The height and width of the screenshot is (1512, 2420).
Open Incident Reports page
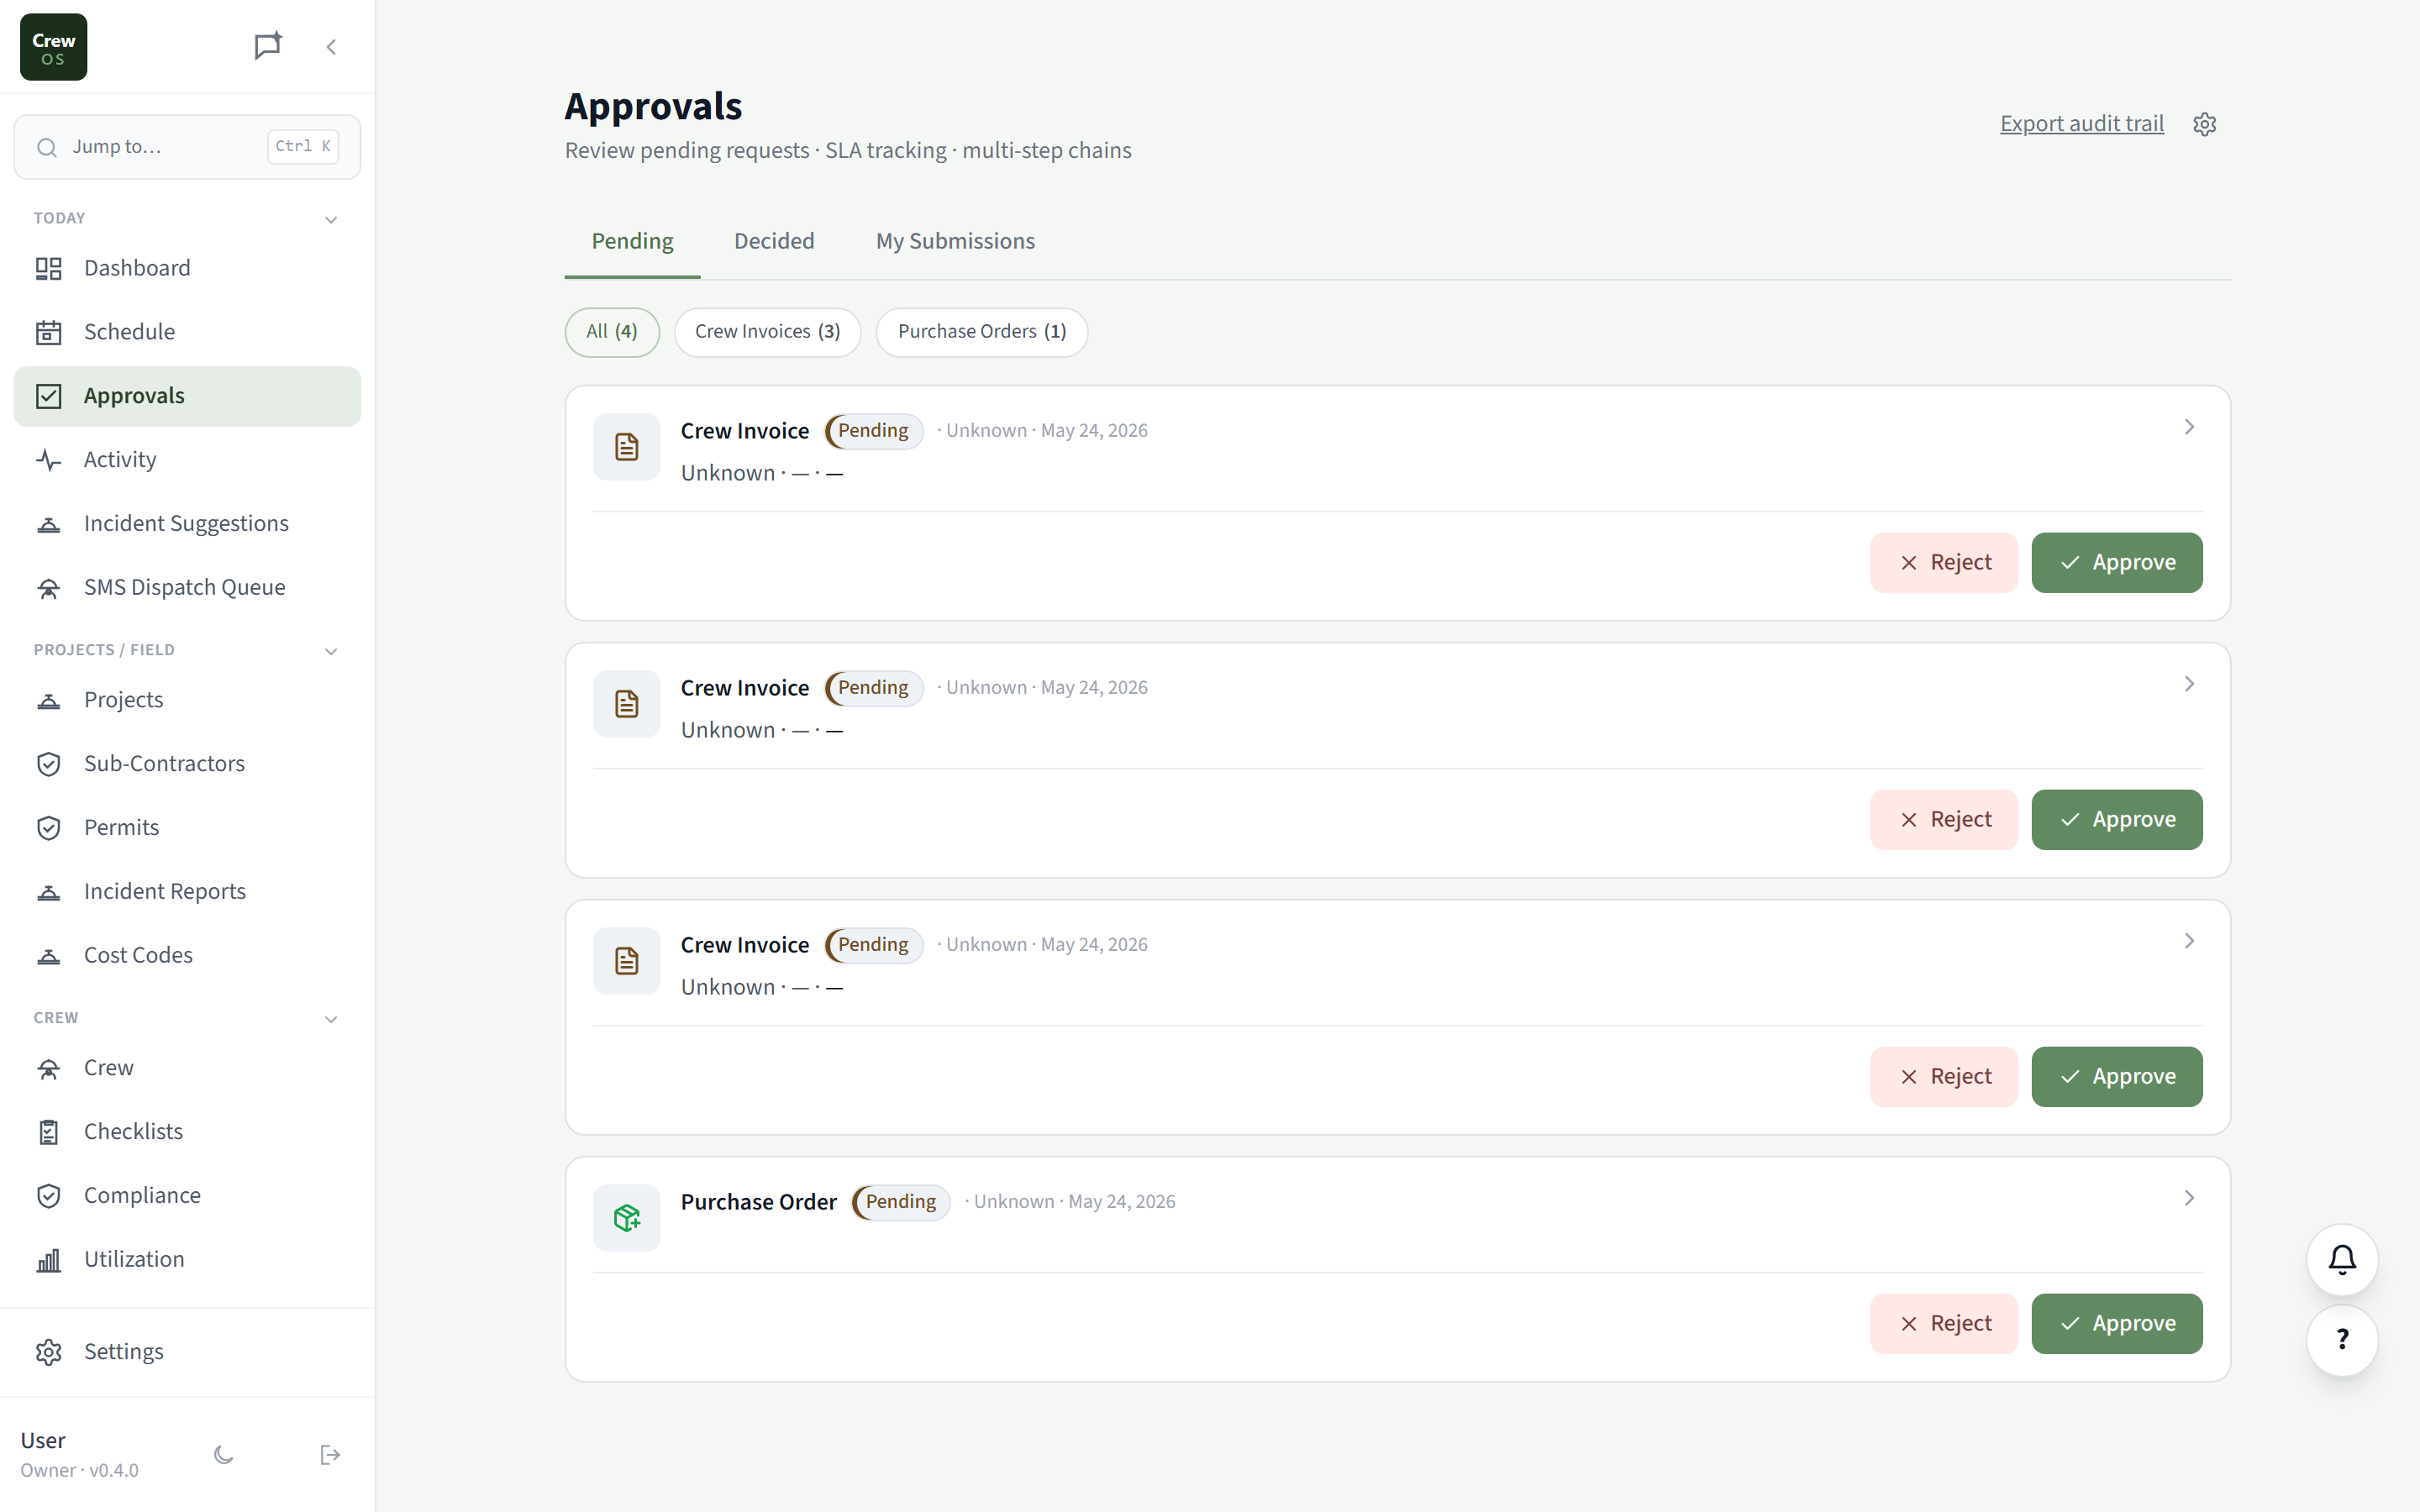(187, 892)
